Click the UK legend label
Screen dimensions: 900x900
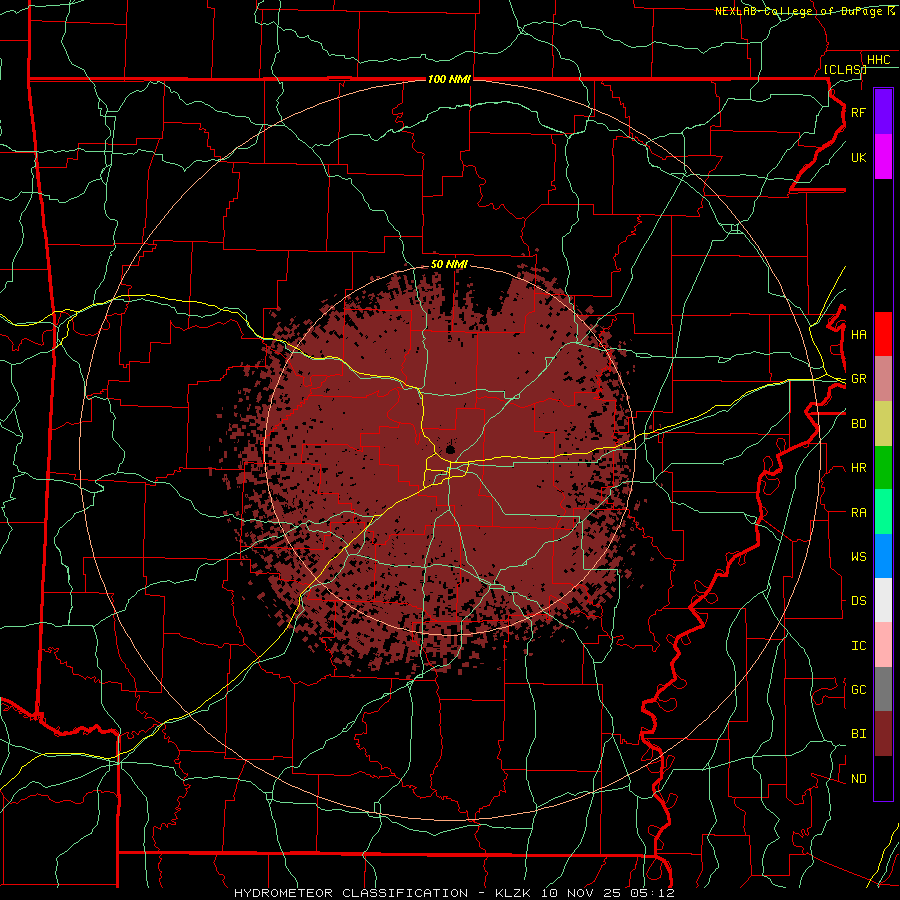[x=858, y=157]
